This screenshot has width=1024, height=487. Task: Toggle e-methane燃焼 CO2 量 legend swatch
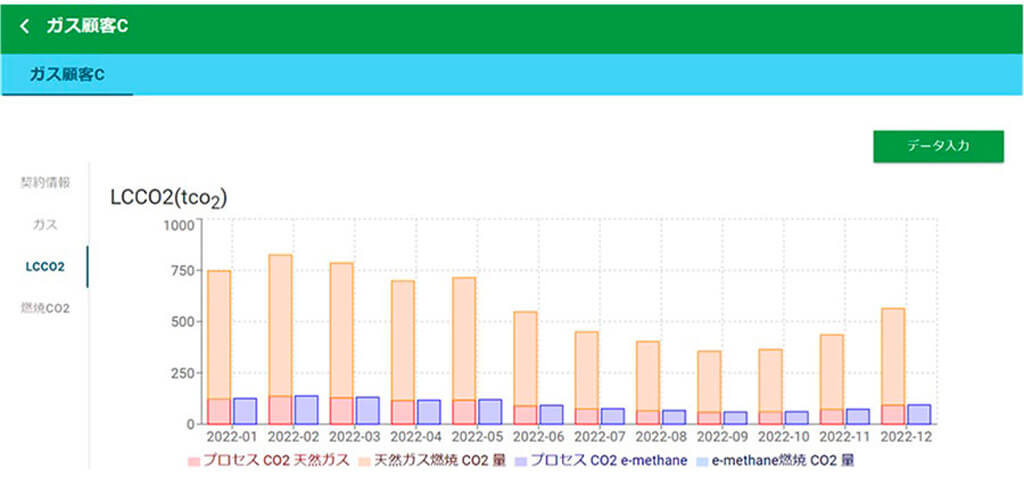coord(703,461)
